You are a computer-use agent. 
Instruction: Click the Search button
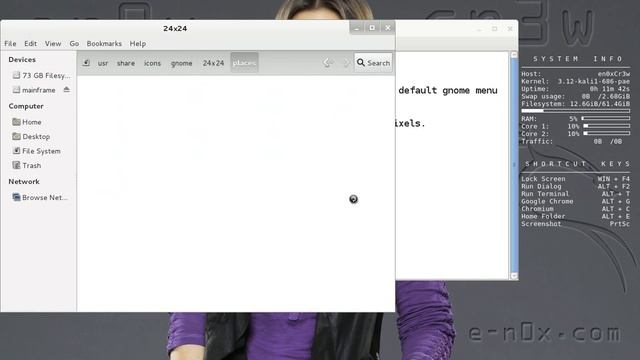[x=373, y=63]
